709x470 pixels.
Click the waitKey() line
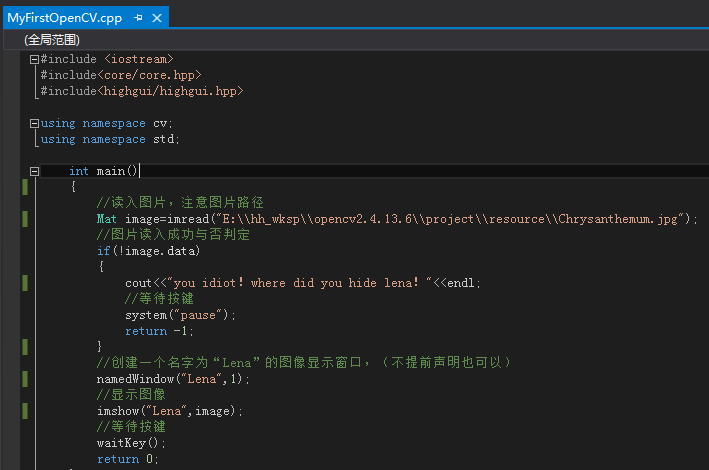tap(131, 443)
